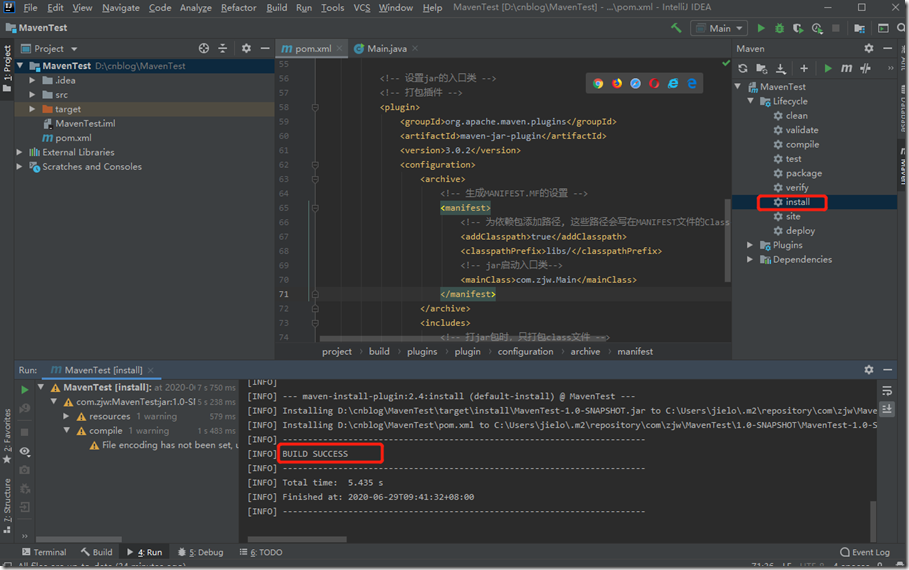Viewport: 909px width, 570px height.
Task: Open the Refactor menu
Action: tap(238, 8)
